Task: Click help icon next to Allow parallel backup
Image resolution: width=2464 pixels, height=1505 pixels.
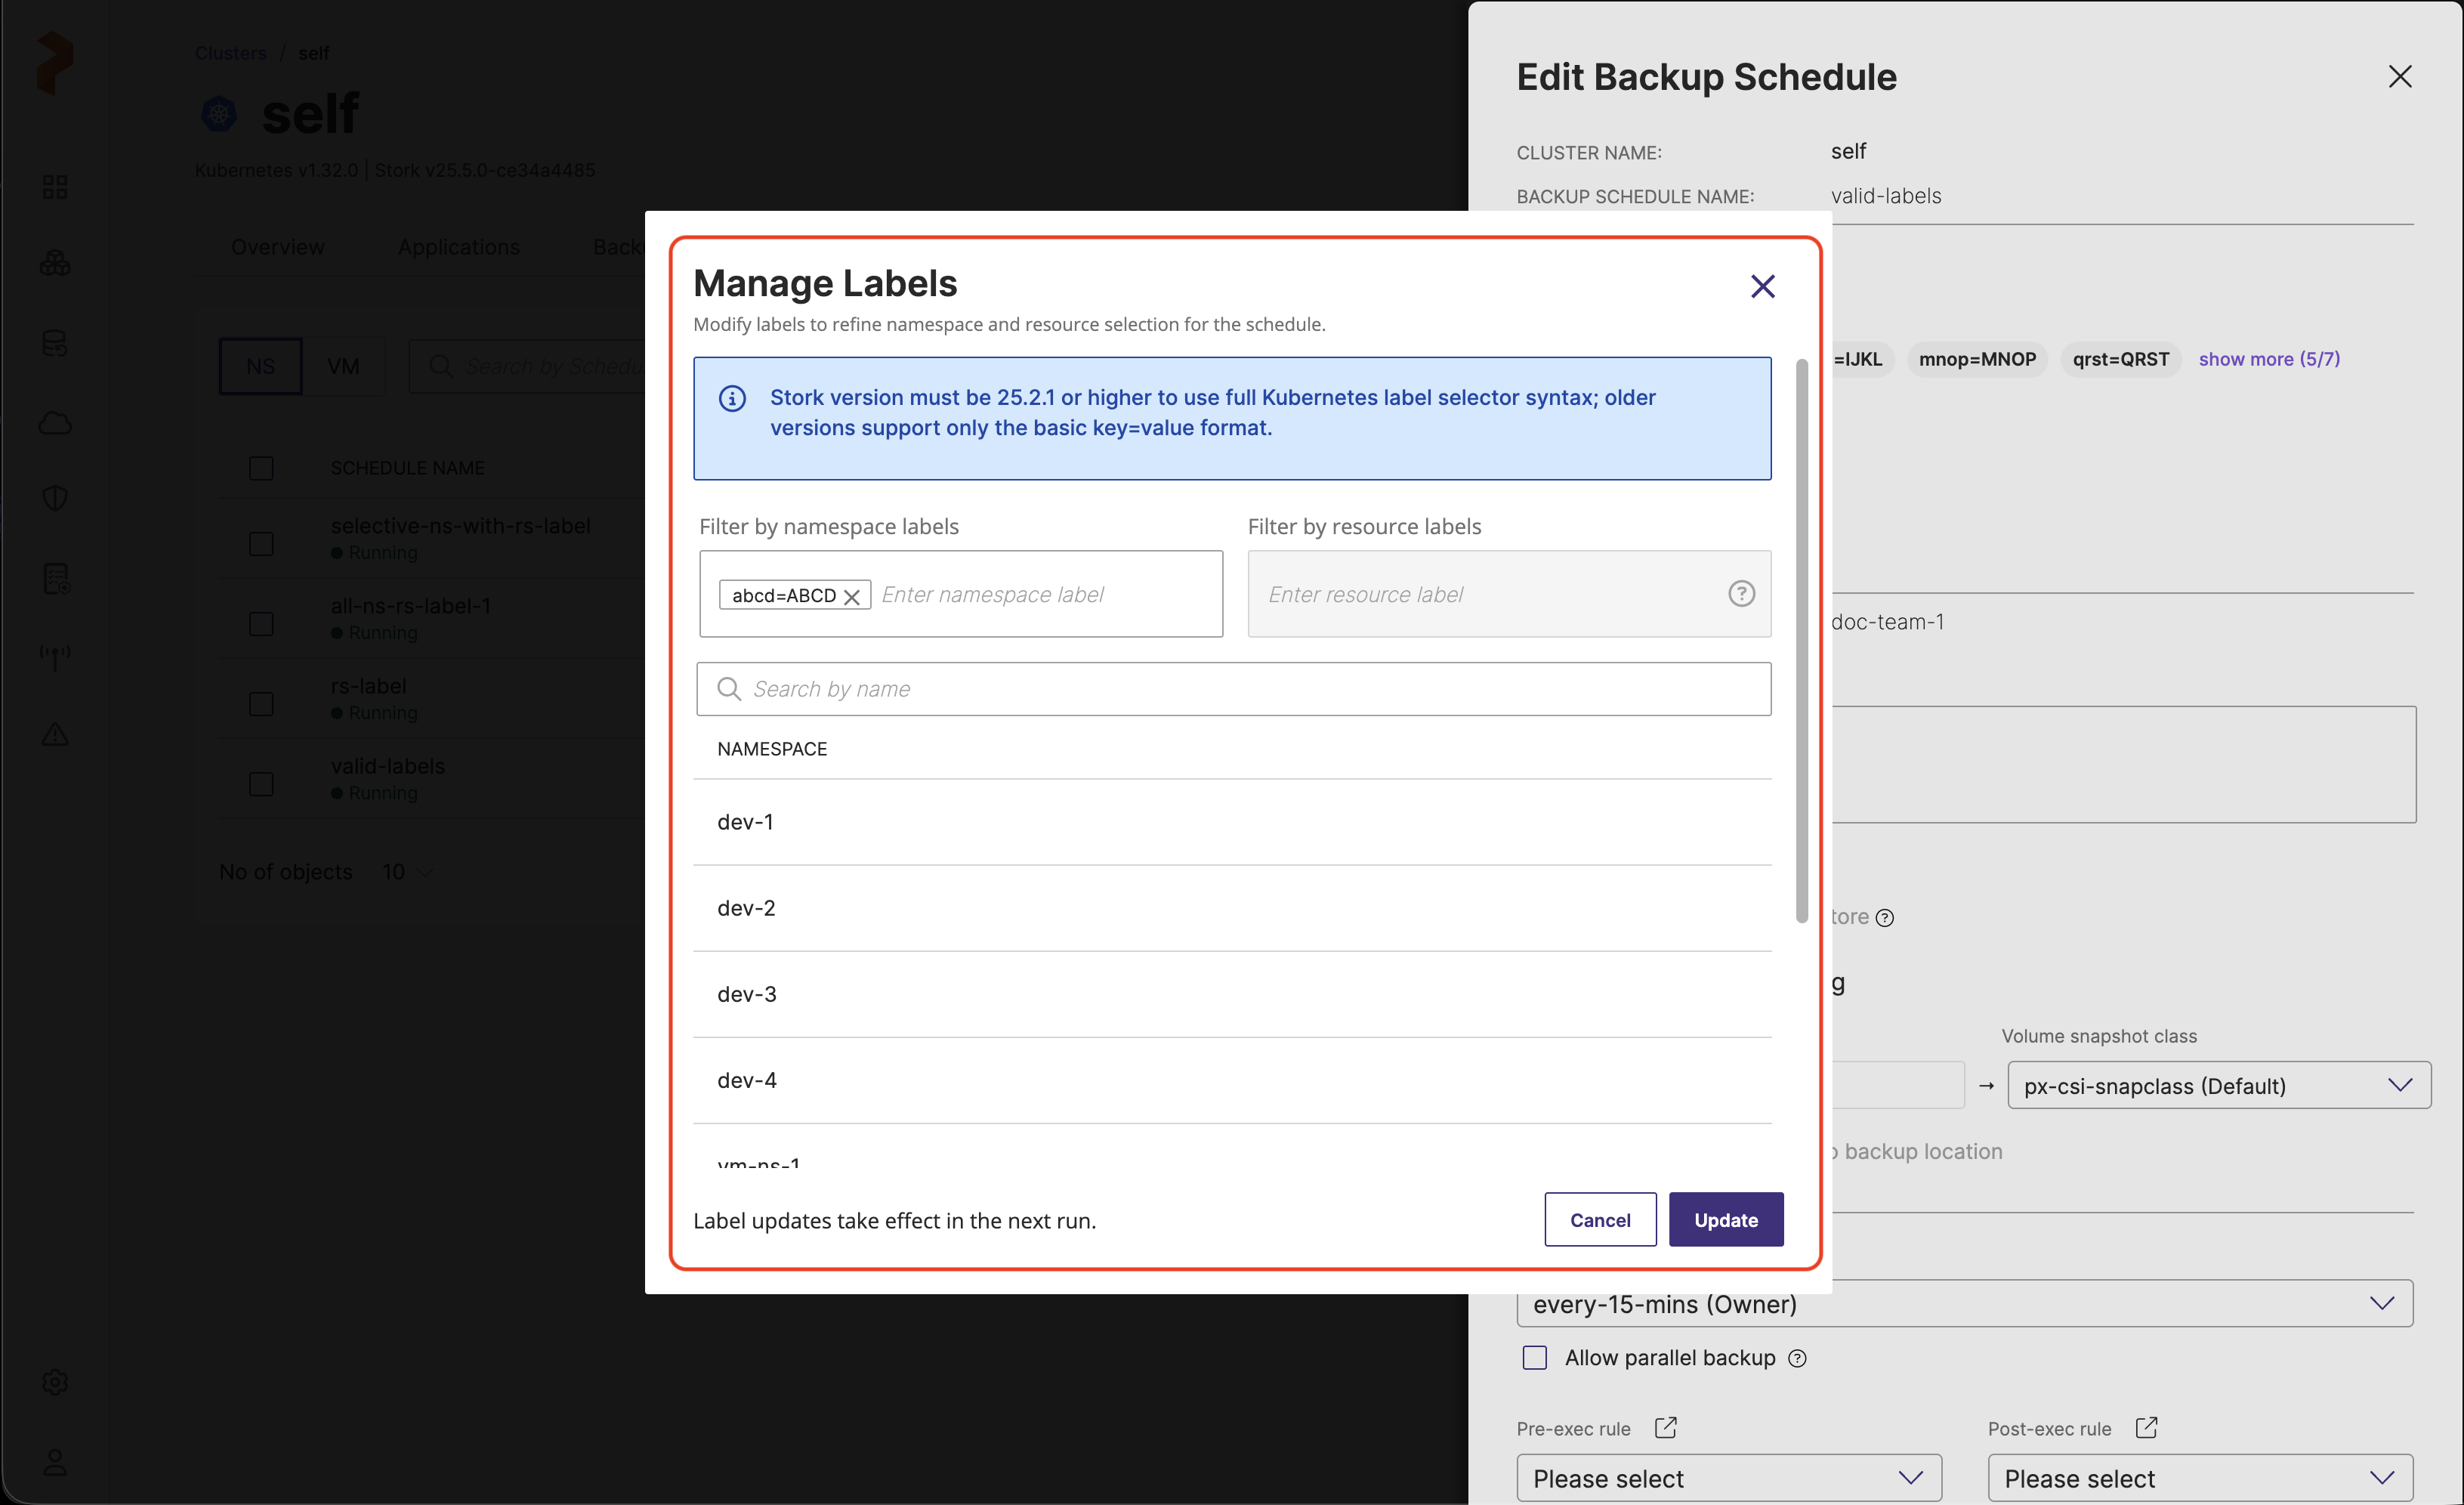Action: click(x=1797, y=1358)
